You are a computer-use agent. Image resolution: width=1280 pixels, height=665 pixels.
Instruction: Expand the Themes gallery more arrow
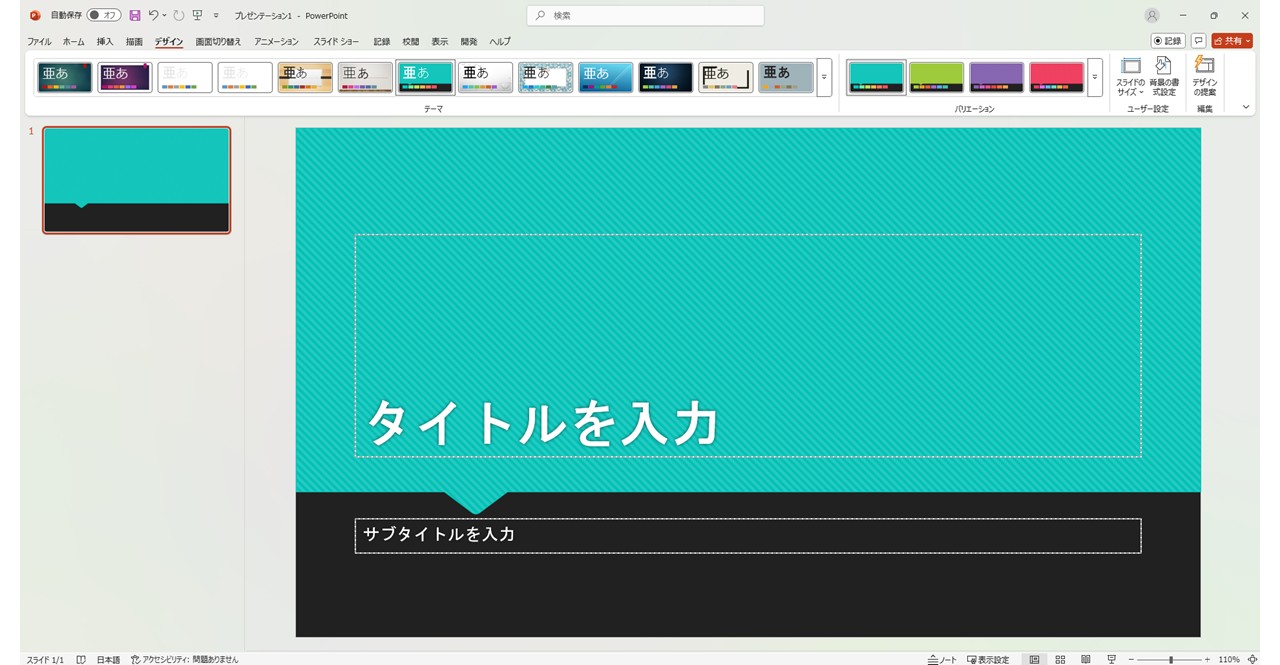[x=824, y=78]
